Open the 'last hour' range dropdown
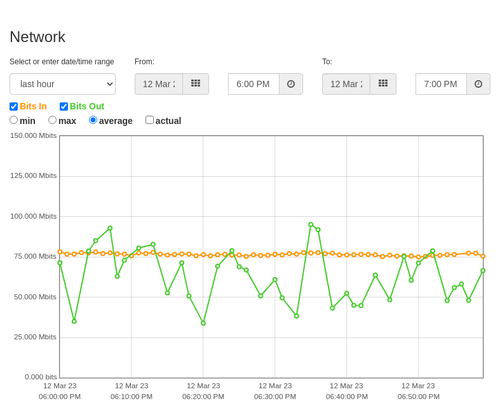Viewport: 500px width, 403px height. pyautogui.click(x=63, y=84)
